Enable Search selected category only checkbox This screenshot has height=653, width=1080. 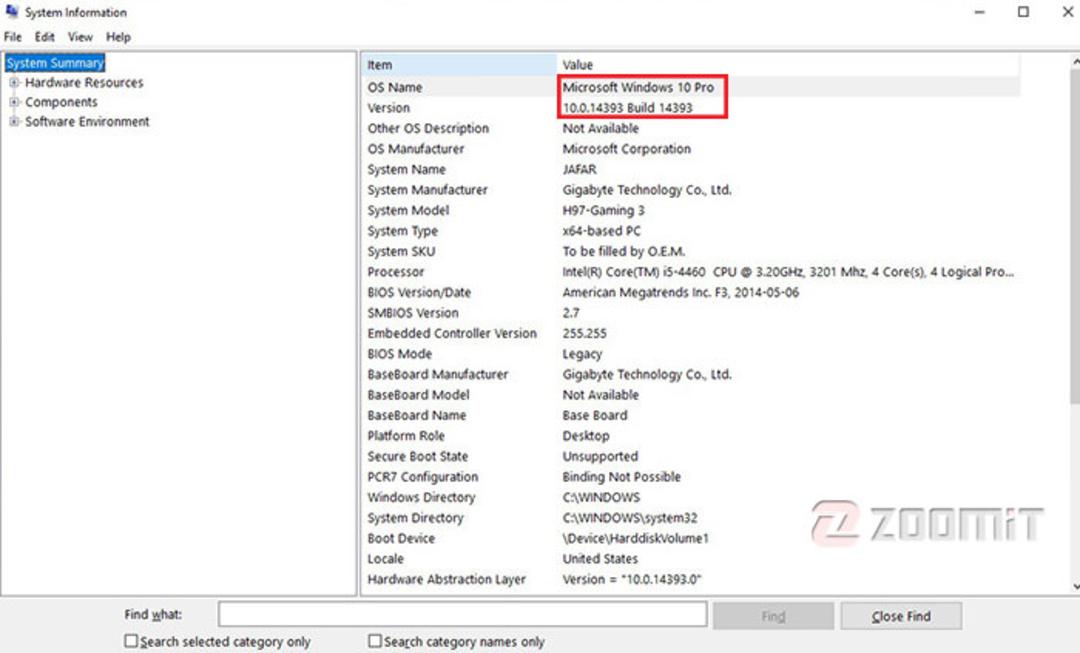(131, 641)
